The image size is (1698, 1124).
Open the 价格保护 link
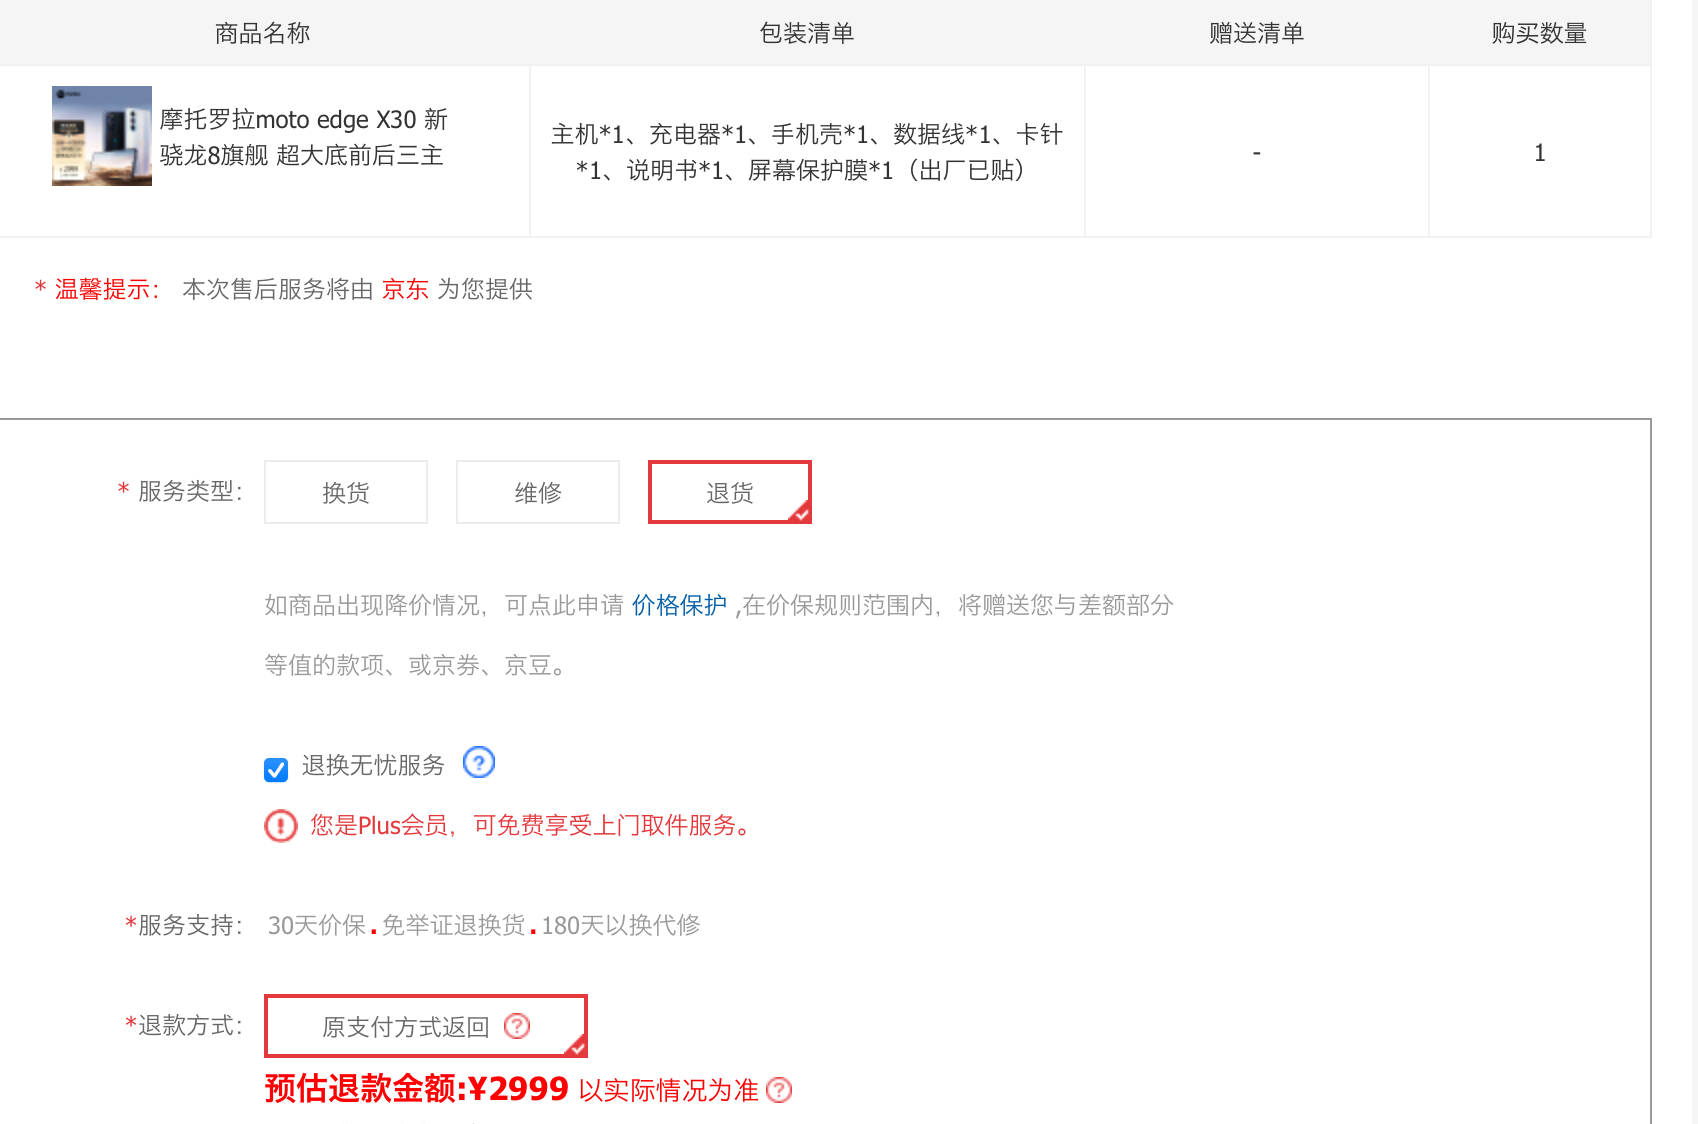coord(679,605)
